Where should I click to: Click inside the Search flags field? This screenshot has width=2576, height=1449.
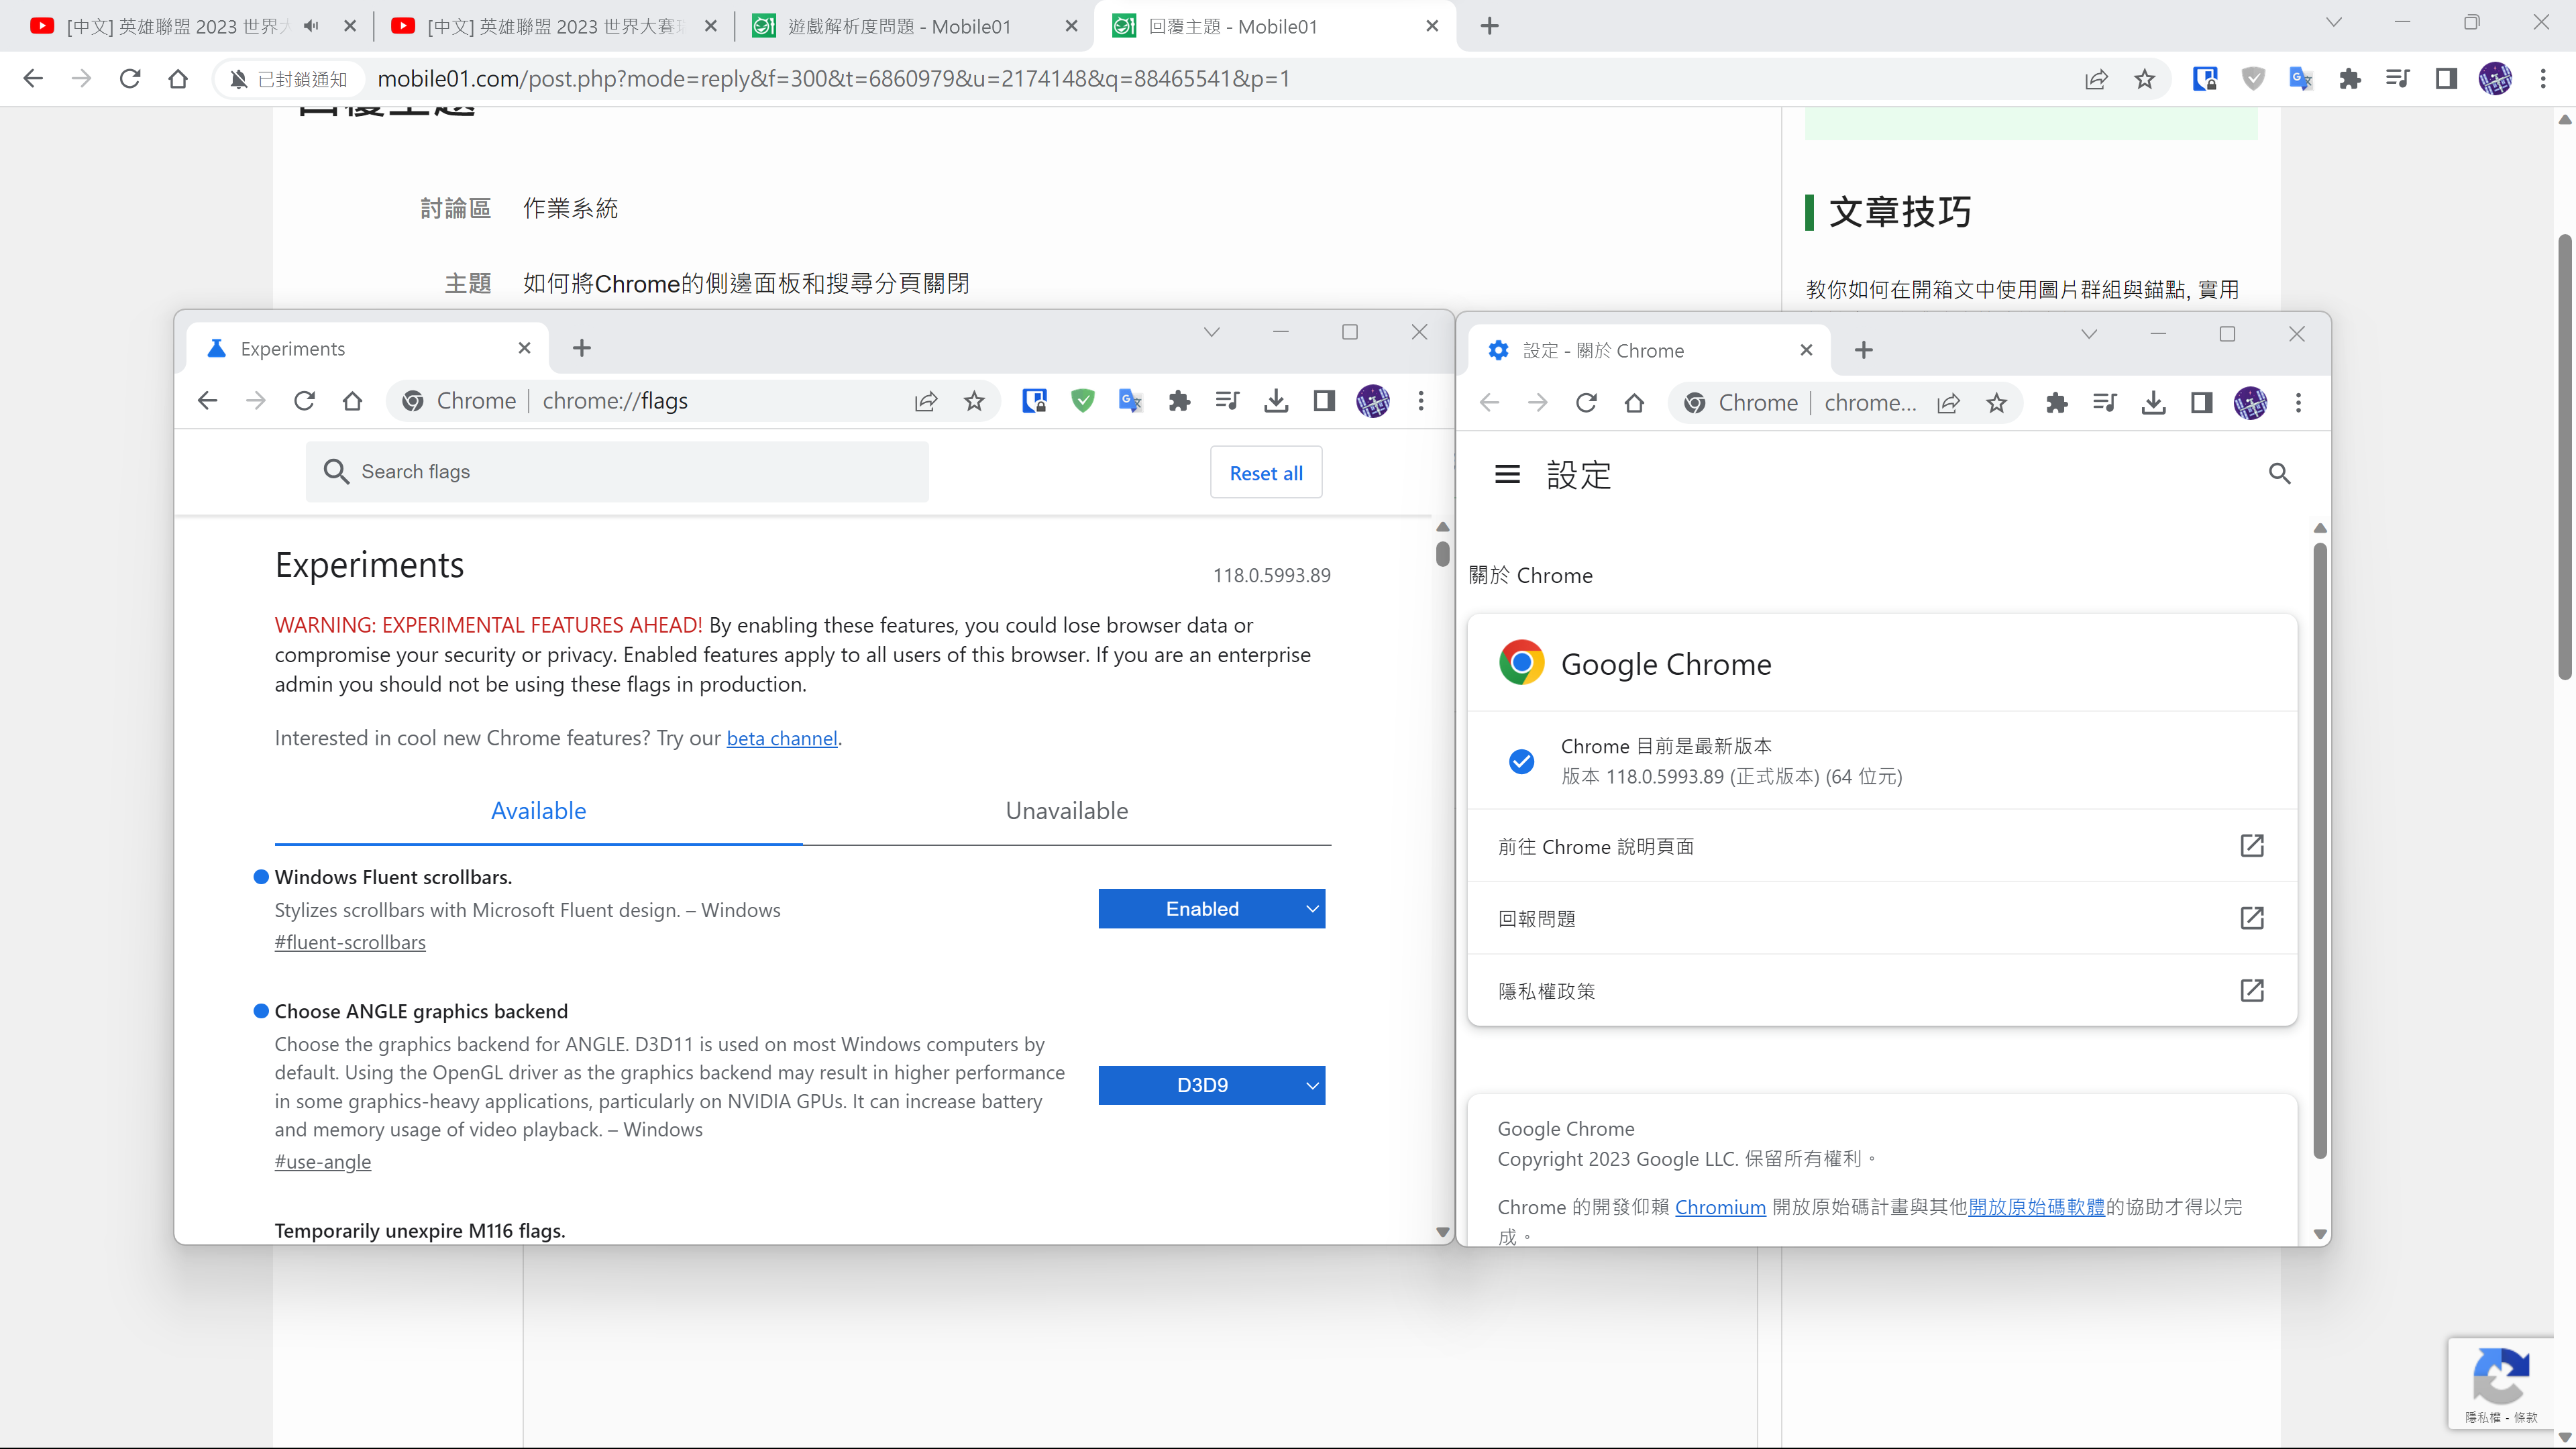(618, 471)
